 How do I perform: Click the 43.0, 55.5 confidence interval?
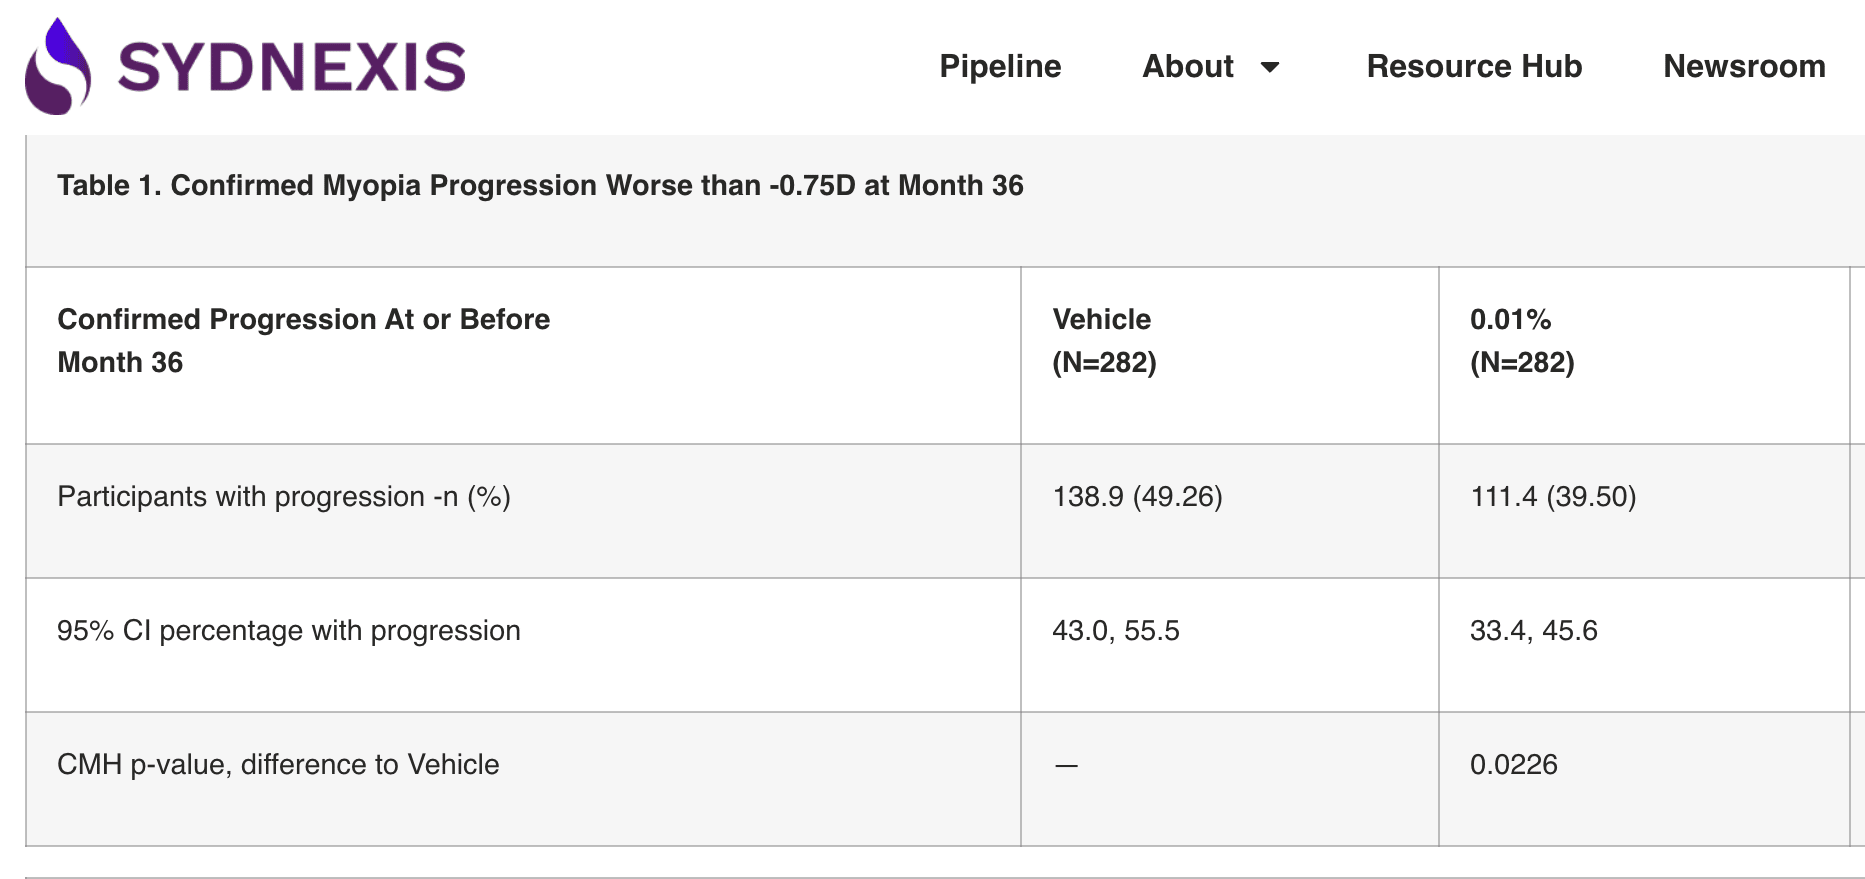coord(1115,630)
